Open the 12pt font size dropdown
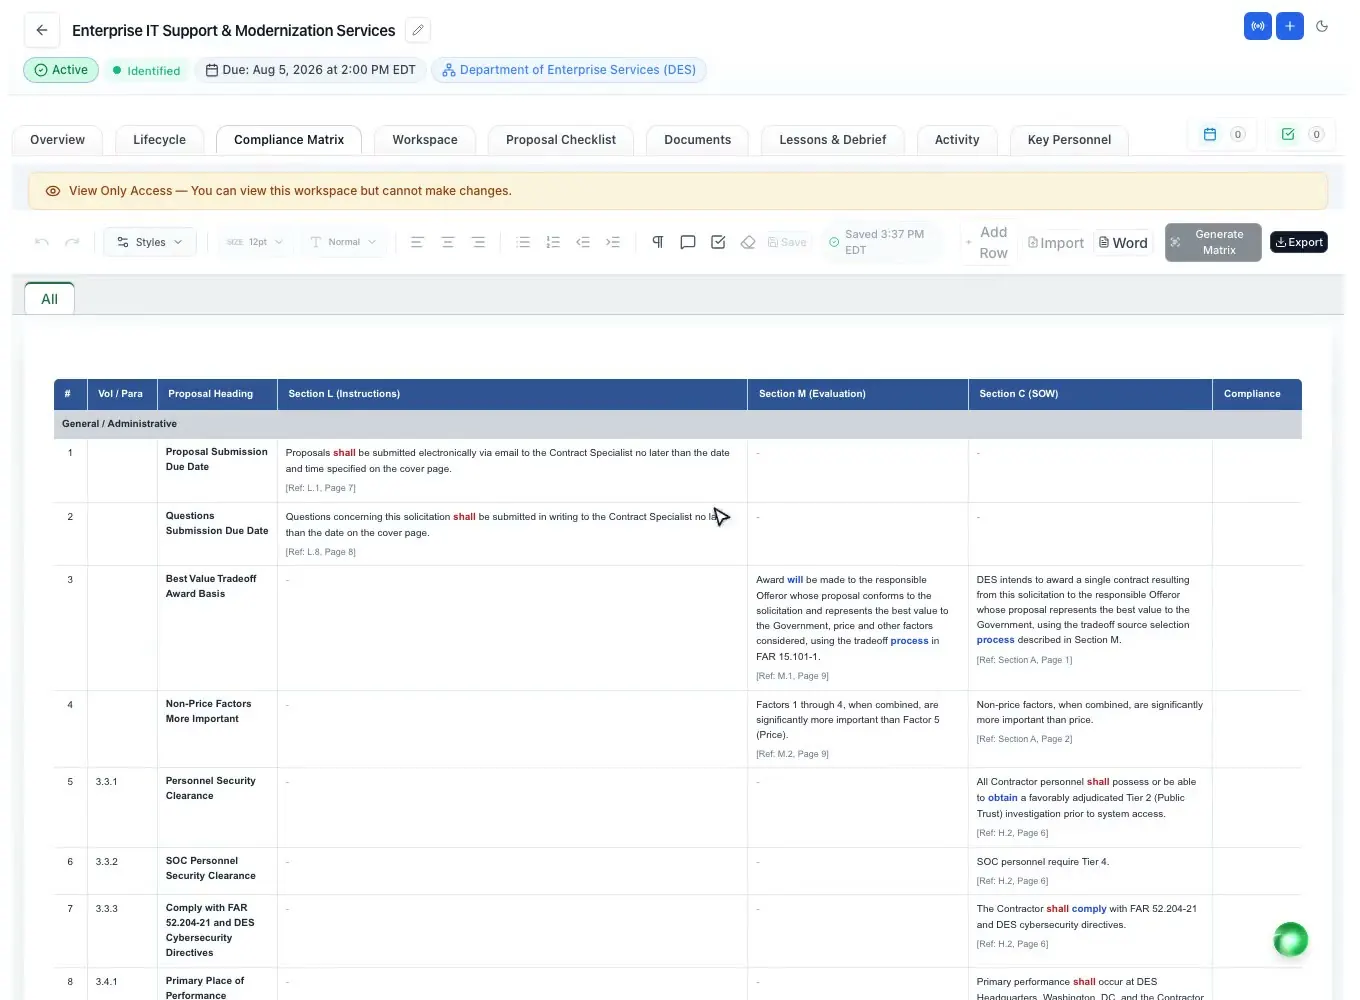The height and width of the screenshot is (1000, 1360). [255, 242]
